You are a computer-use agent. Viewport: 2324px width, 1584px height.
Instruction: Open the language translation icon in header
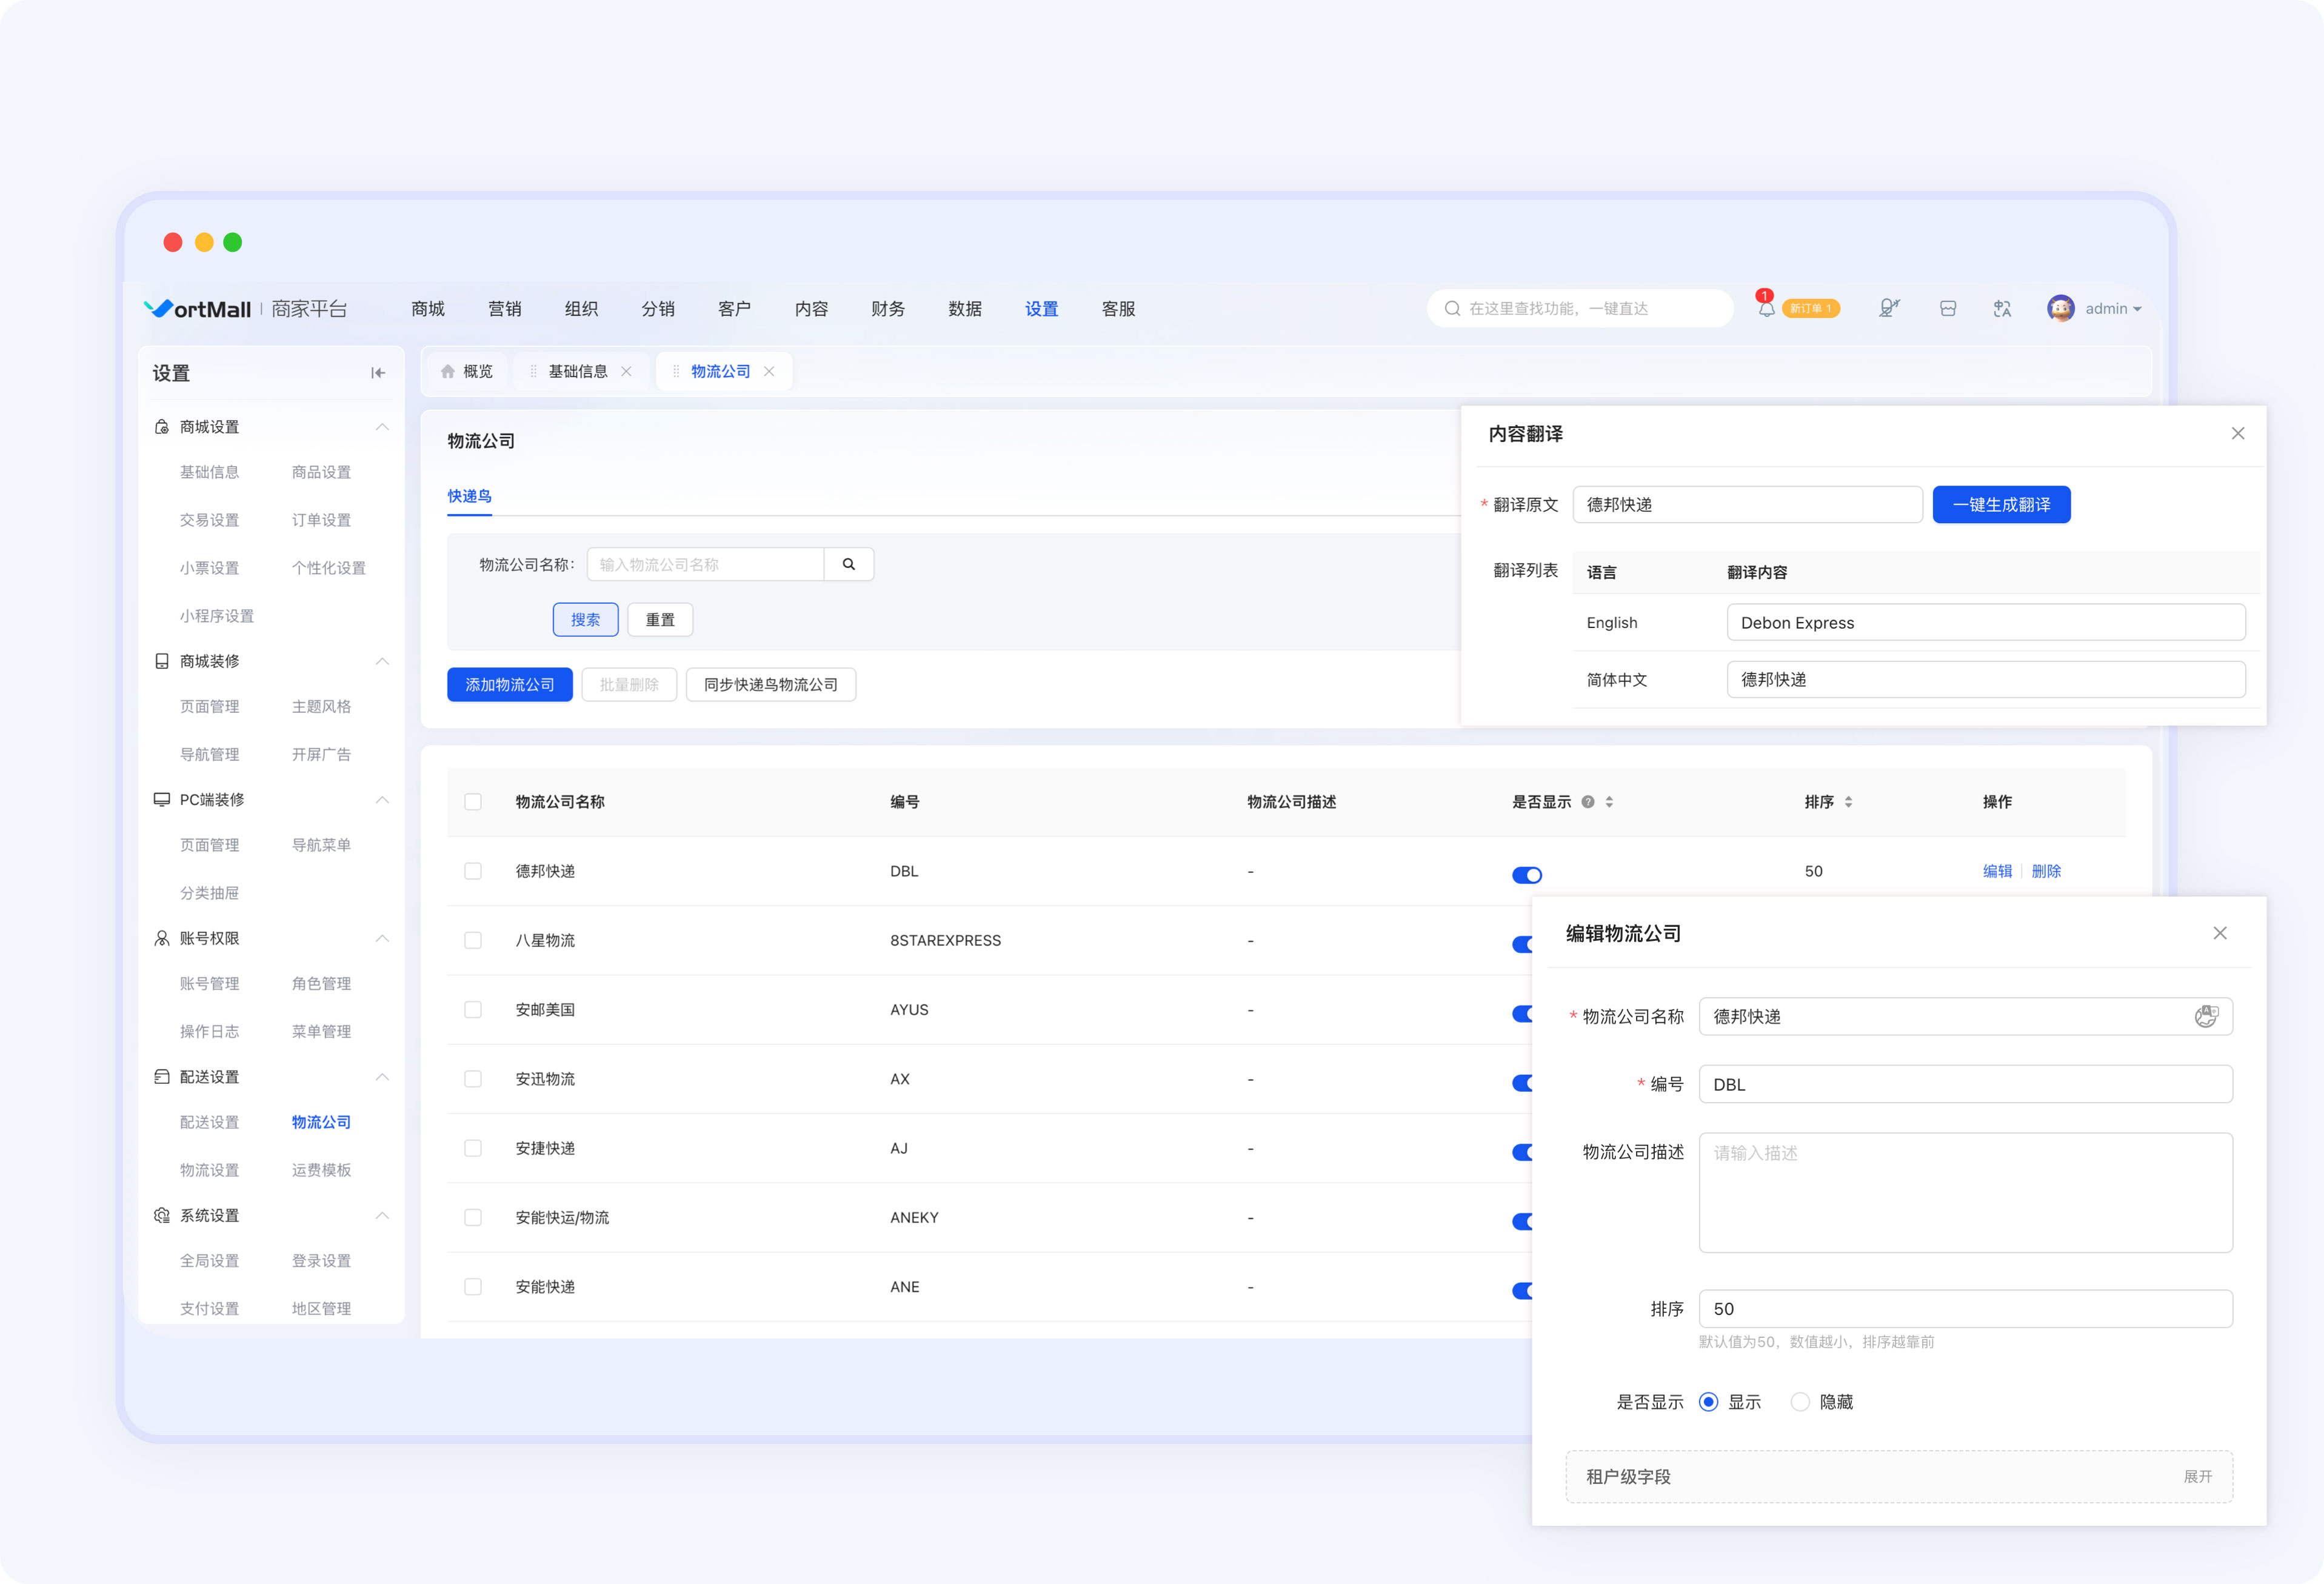click(x=2002, y=308)
